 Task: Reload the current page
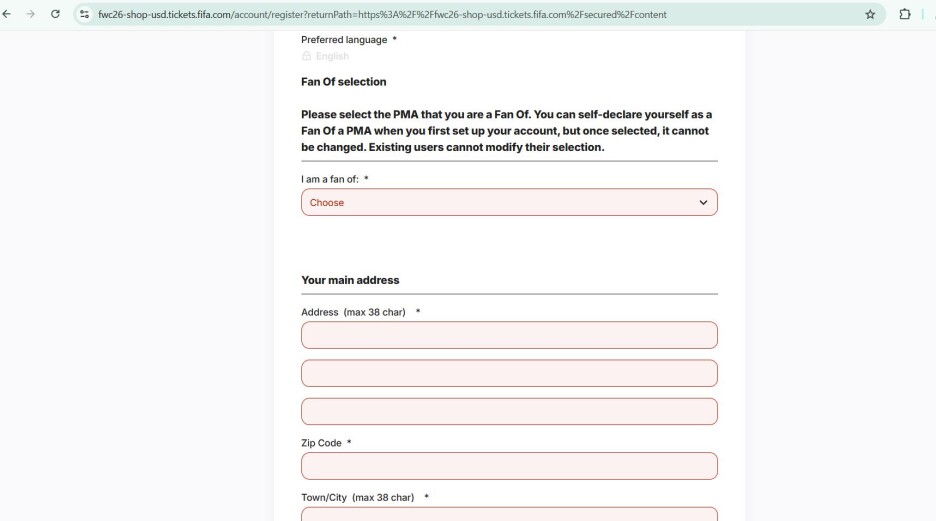(54, 15)
